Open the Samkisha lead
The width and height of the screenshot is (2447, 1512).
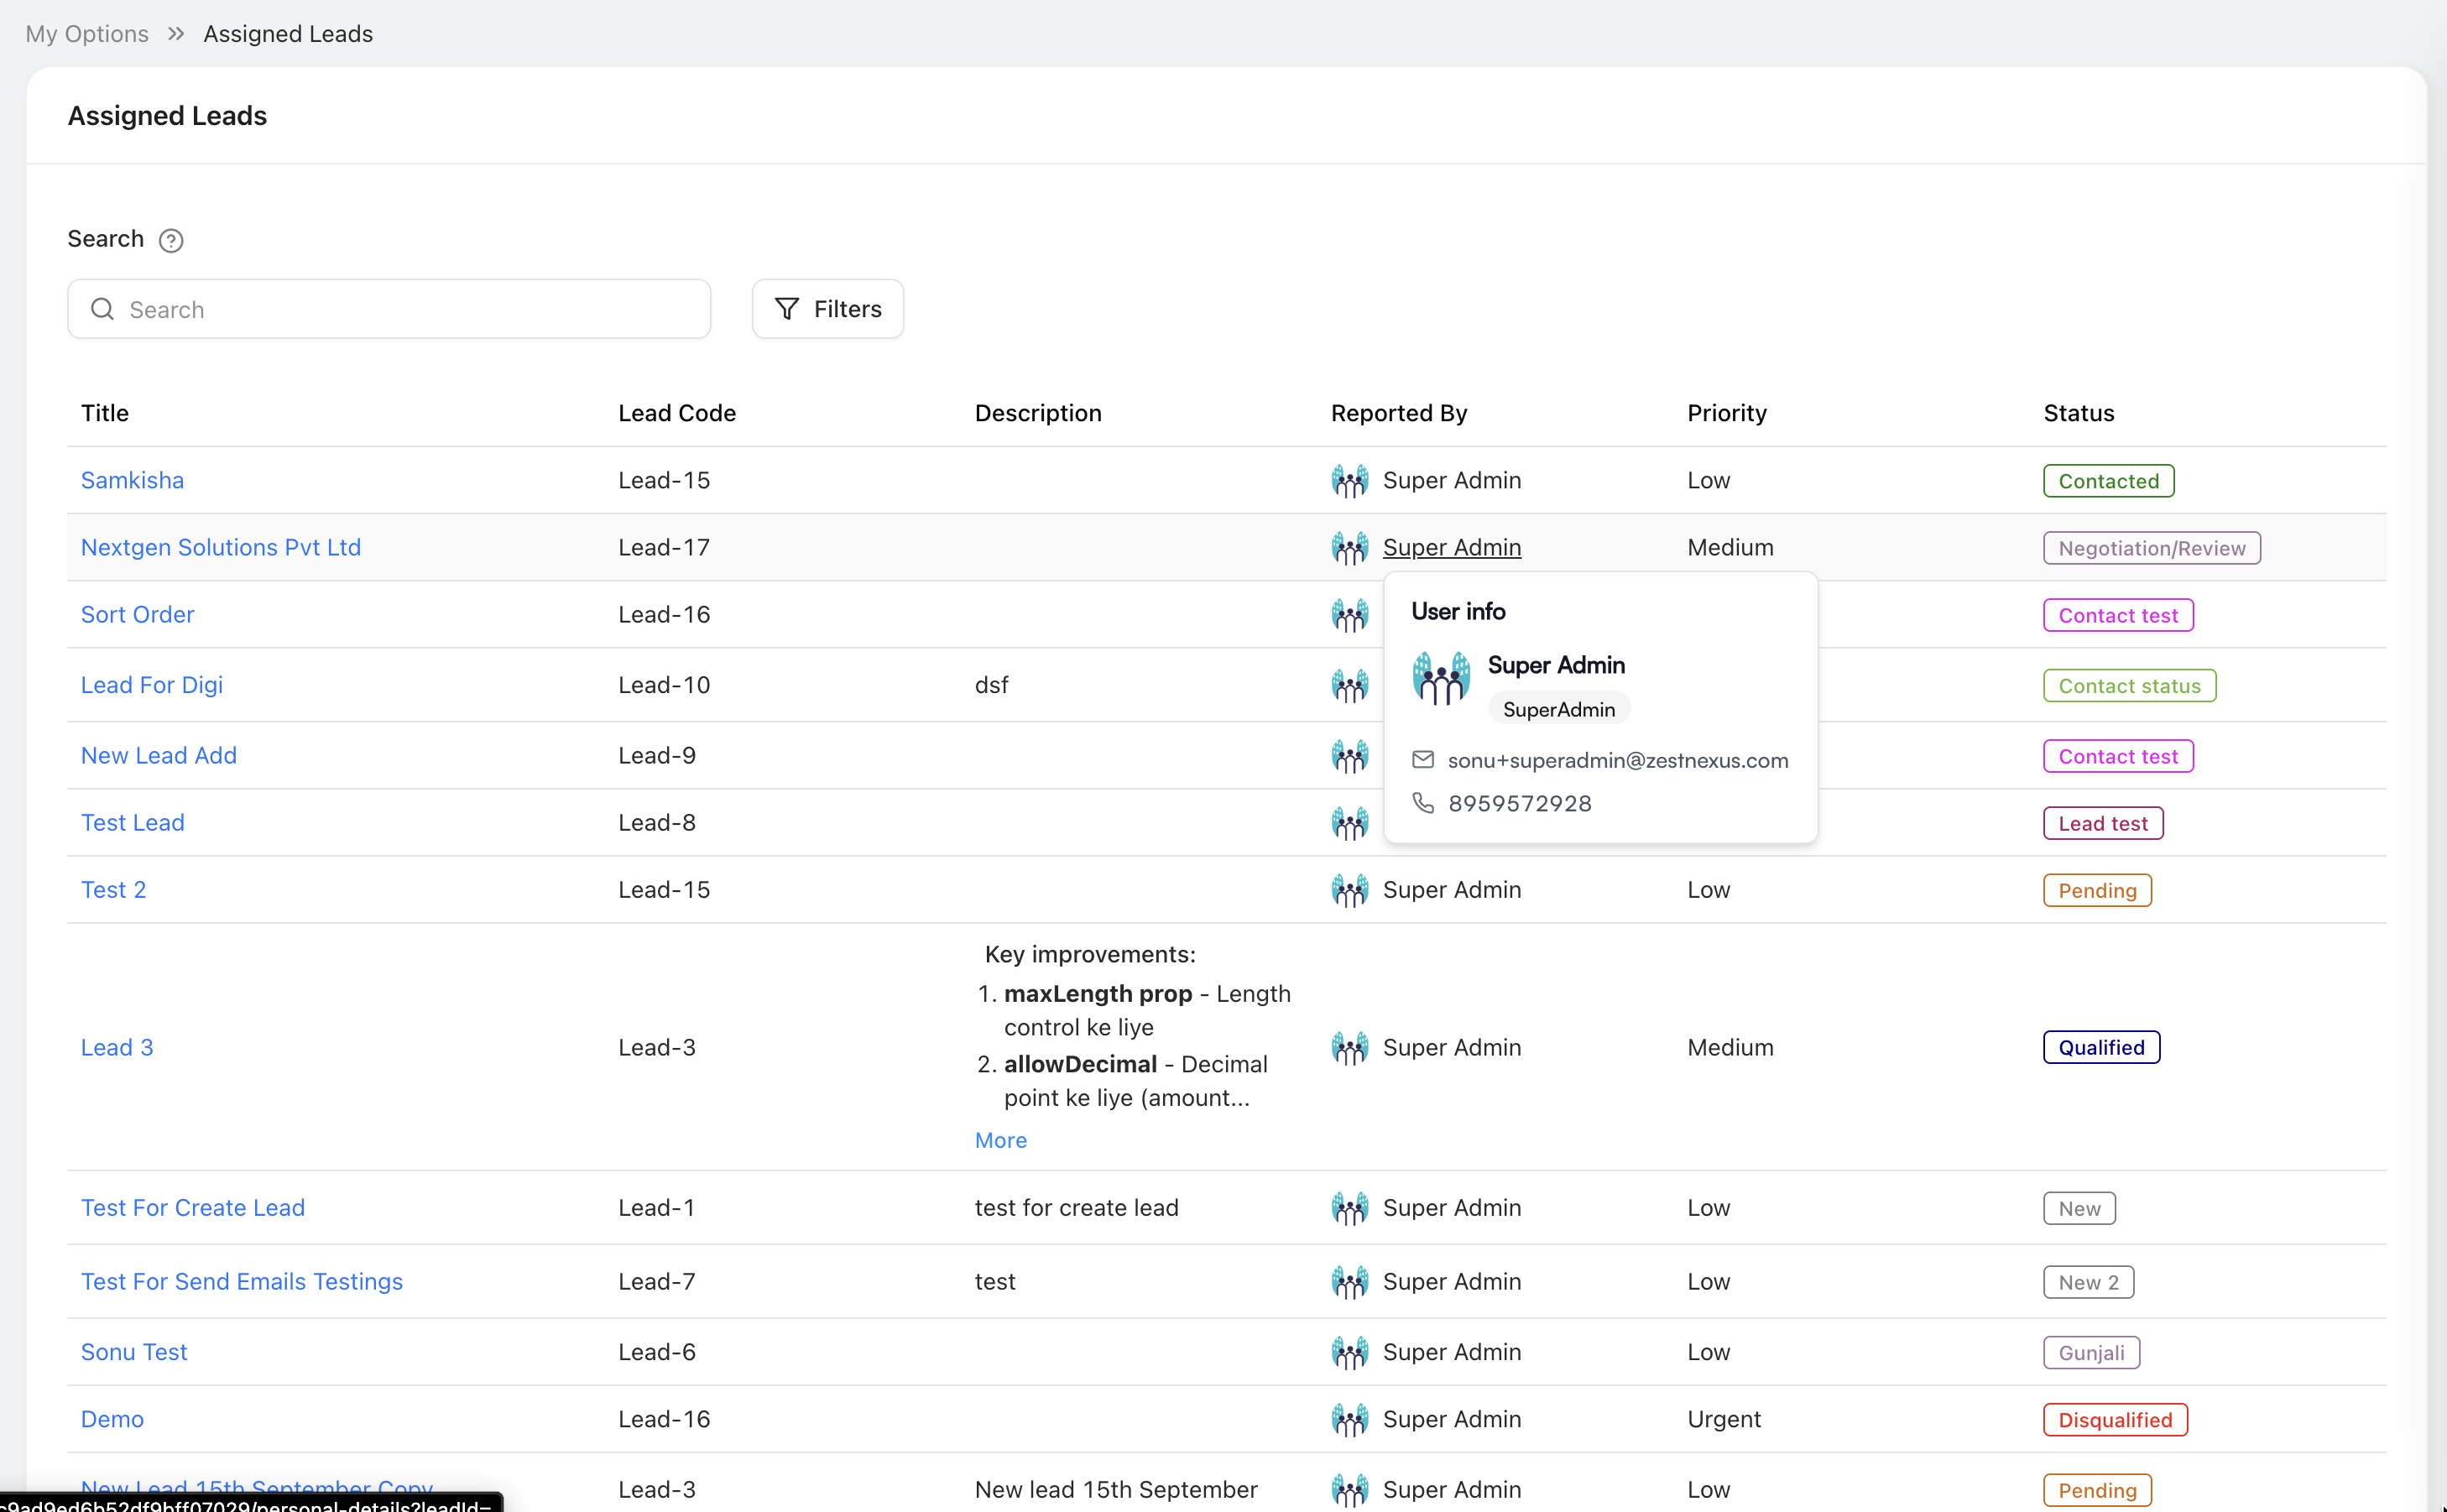point(132,480)
